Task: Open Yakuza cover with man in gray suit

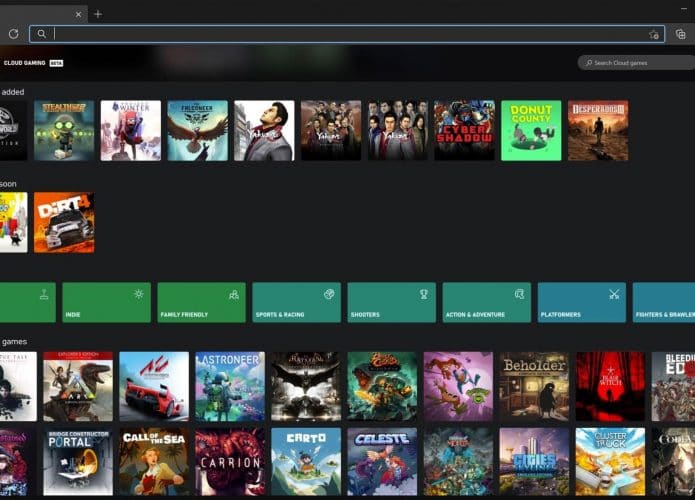Action: [x=264, y=130]
